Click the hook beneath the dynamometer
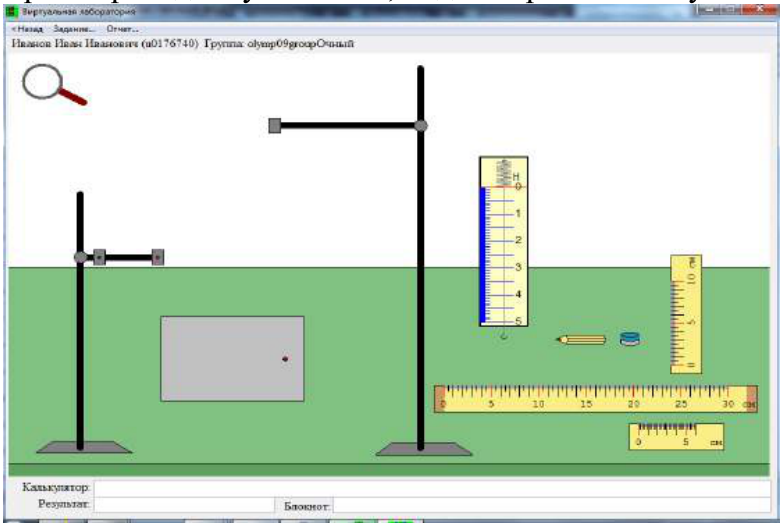This screenshot has height=526, width=781. coord(504,336)
